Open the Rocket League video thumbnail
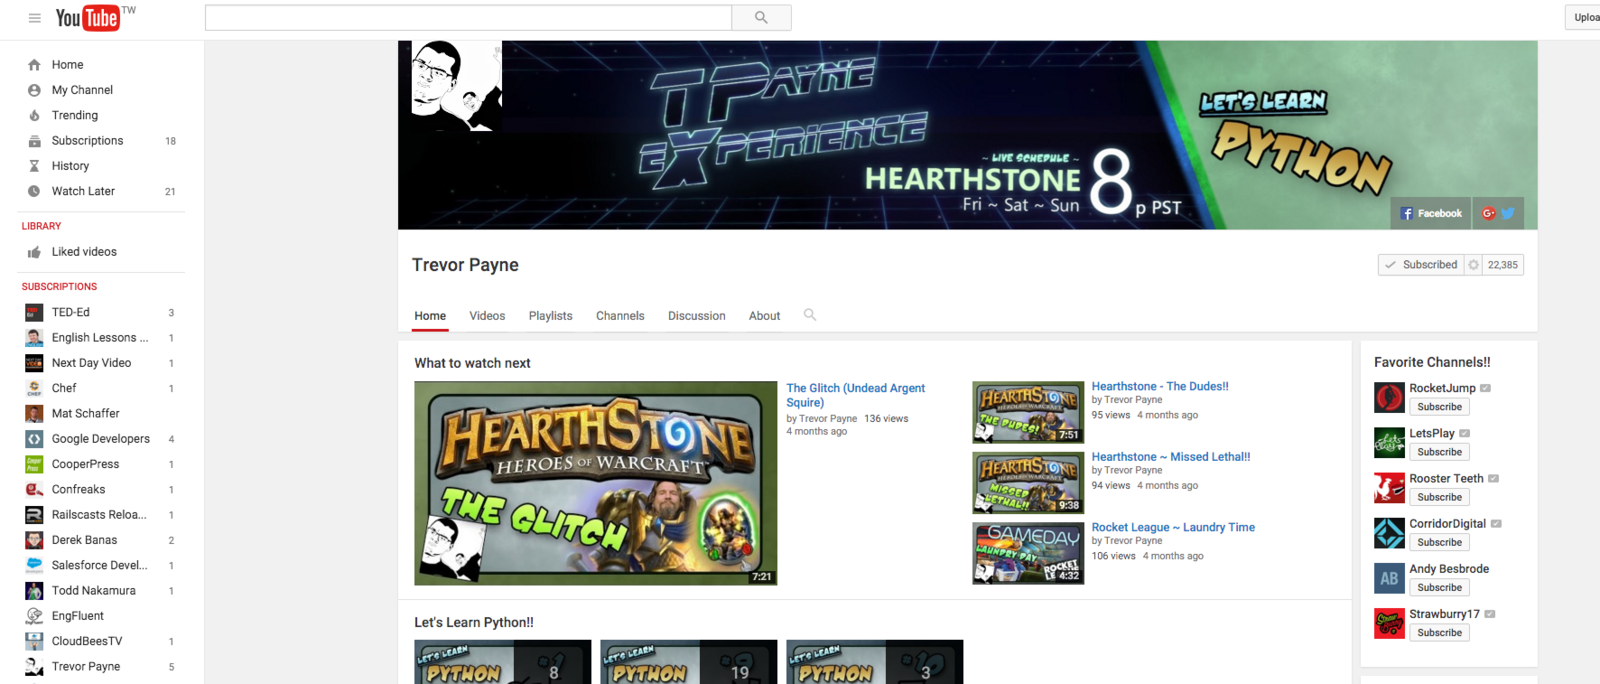1600x684 pixels. pyautogui.click(x=1028, y=553)
